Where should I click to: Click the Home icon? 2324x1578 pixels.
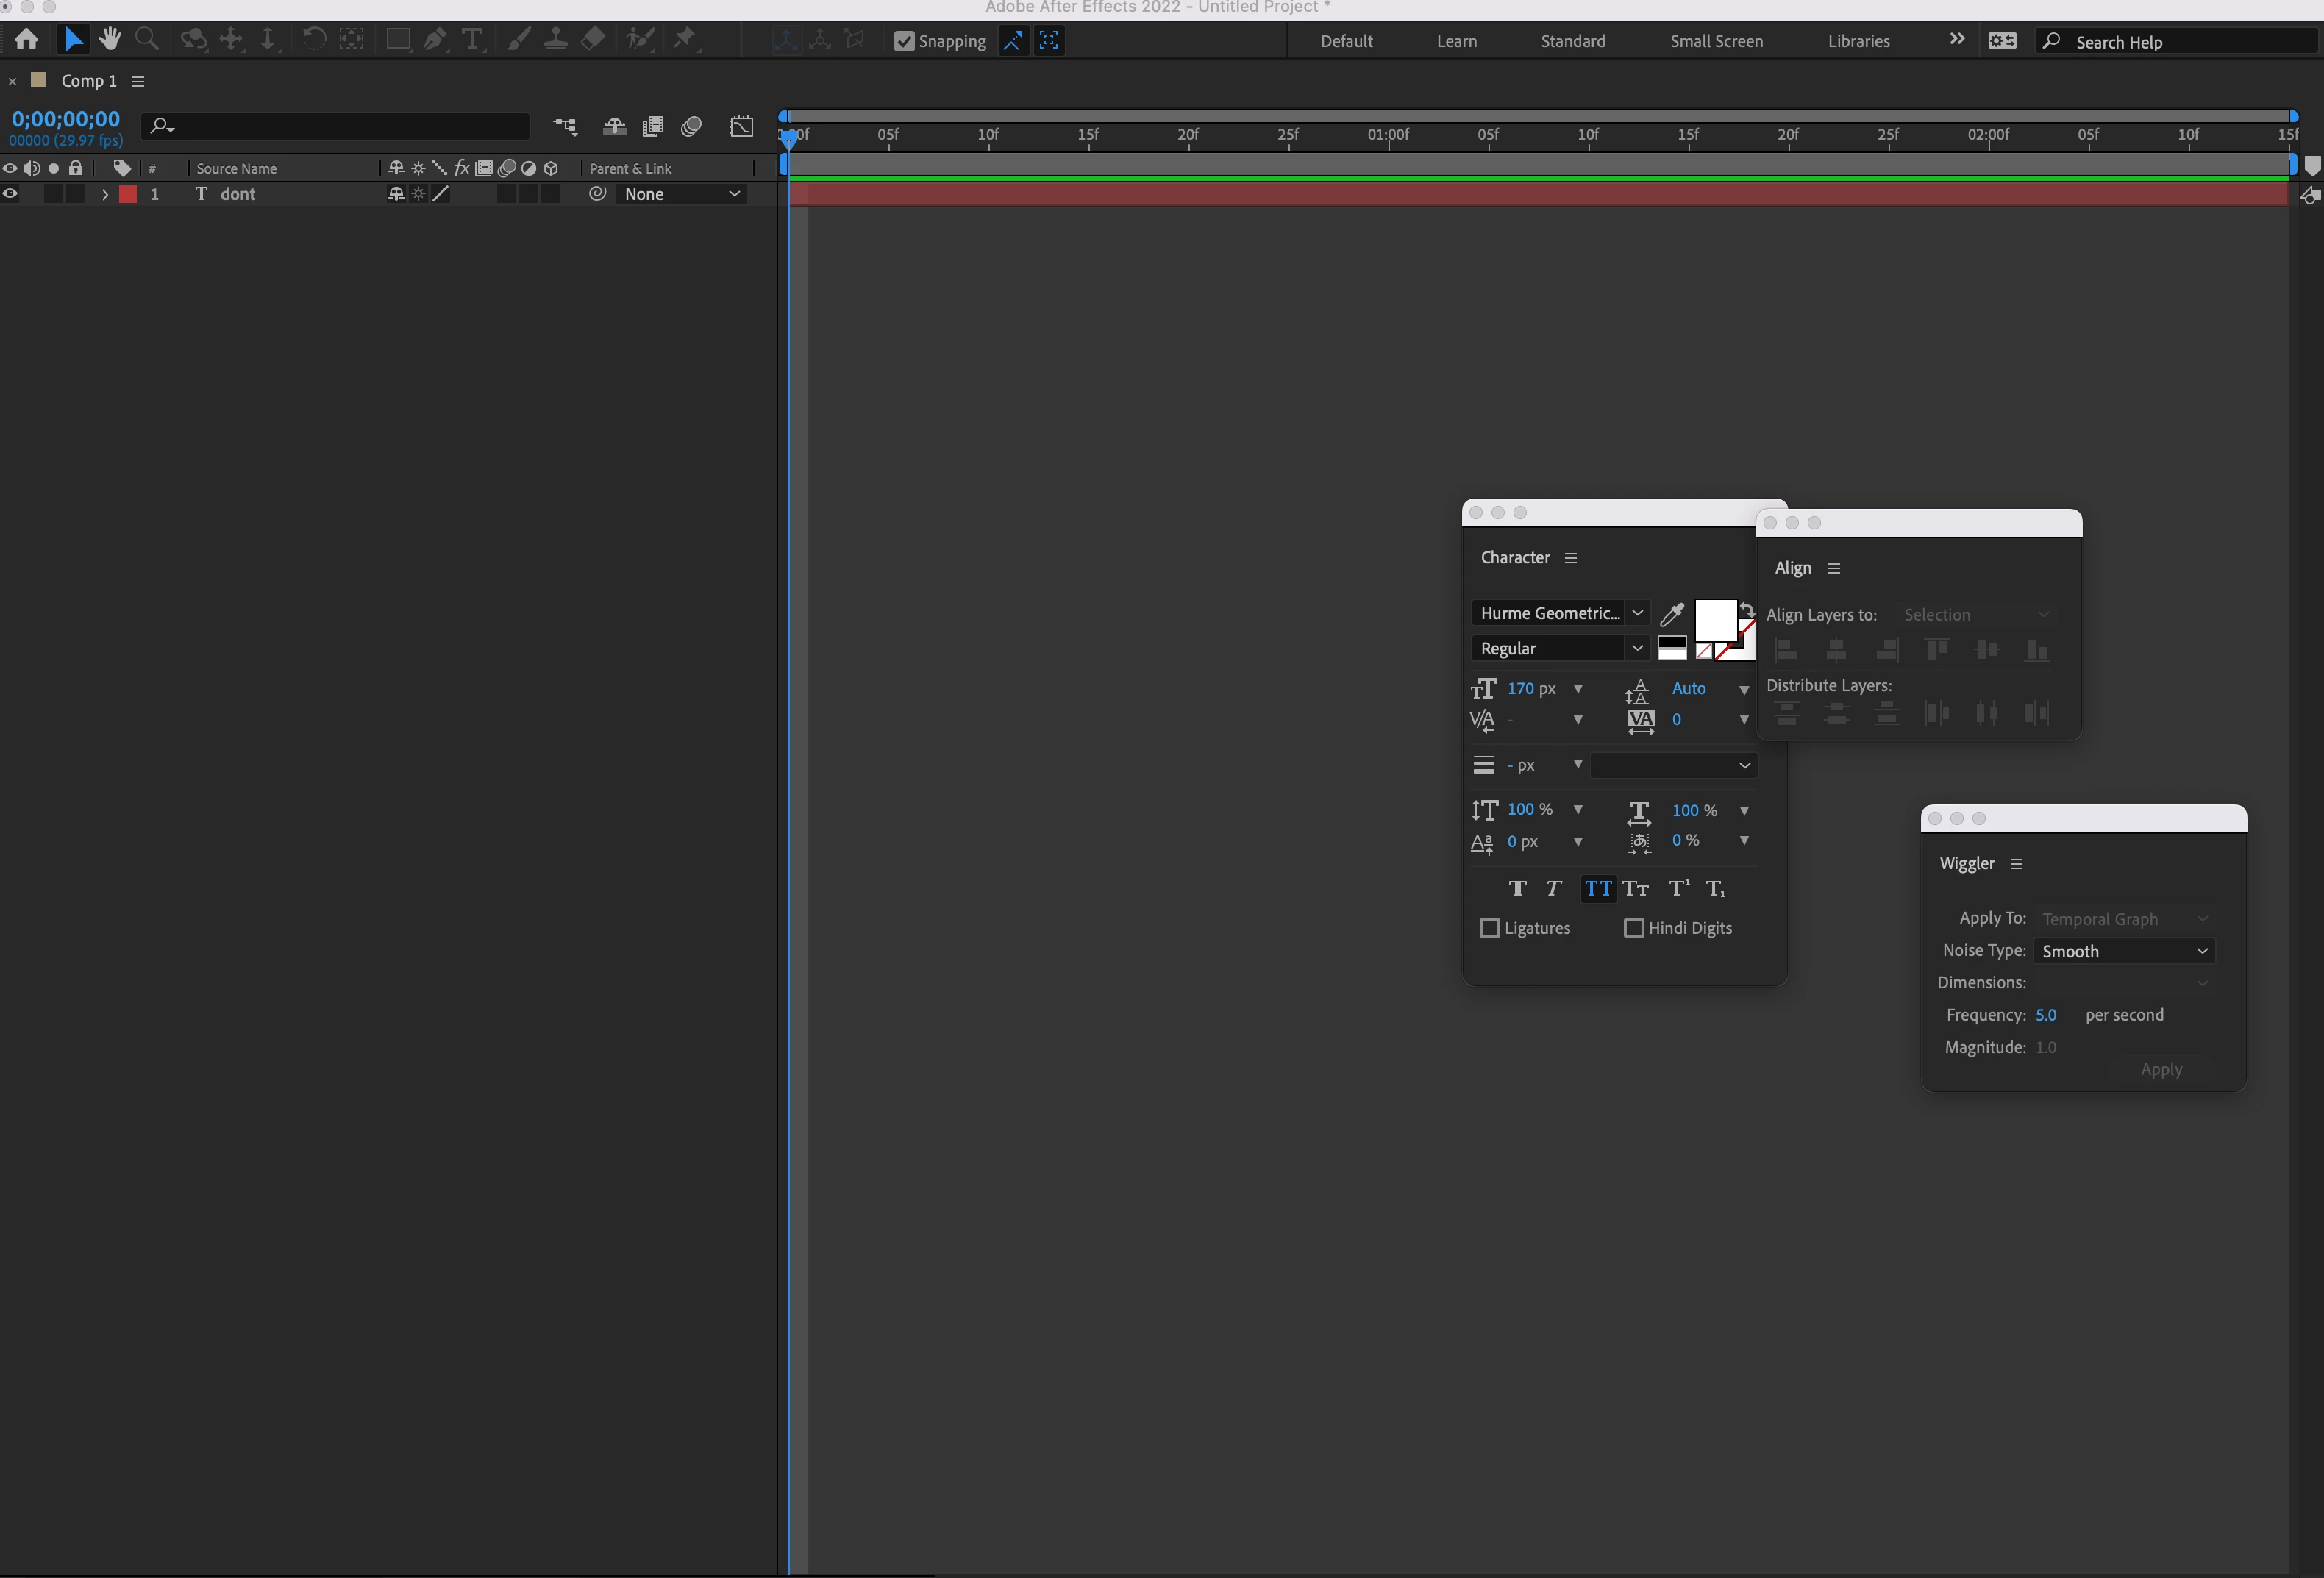[x=27, y=40]
